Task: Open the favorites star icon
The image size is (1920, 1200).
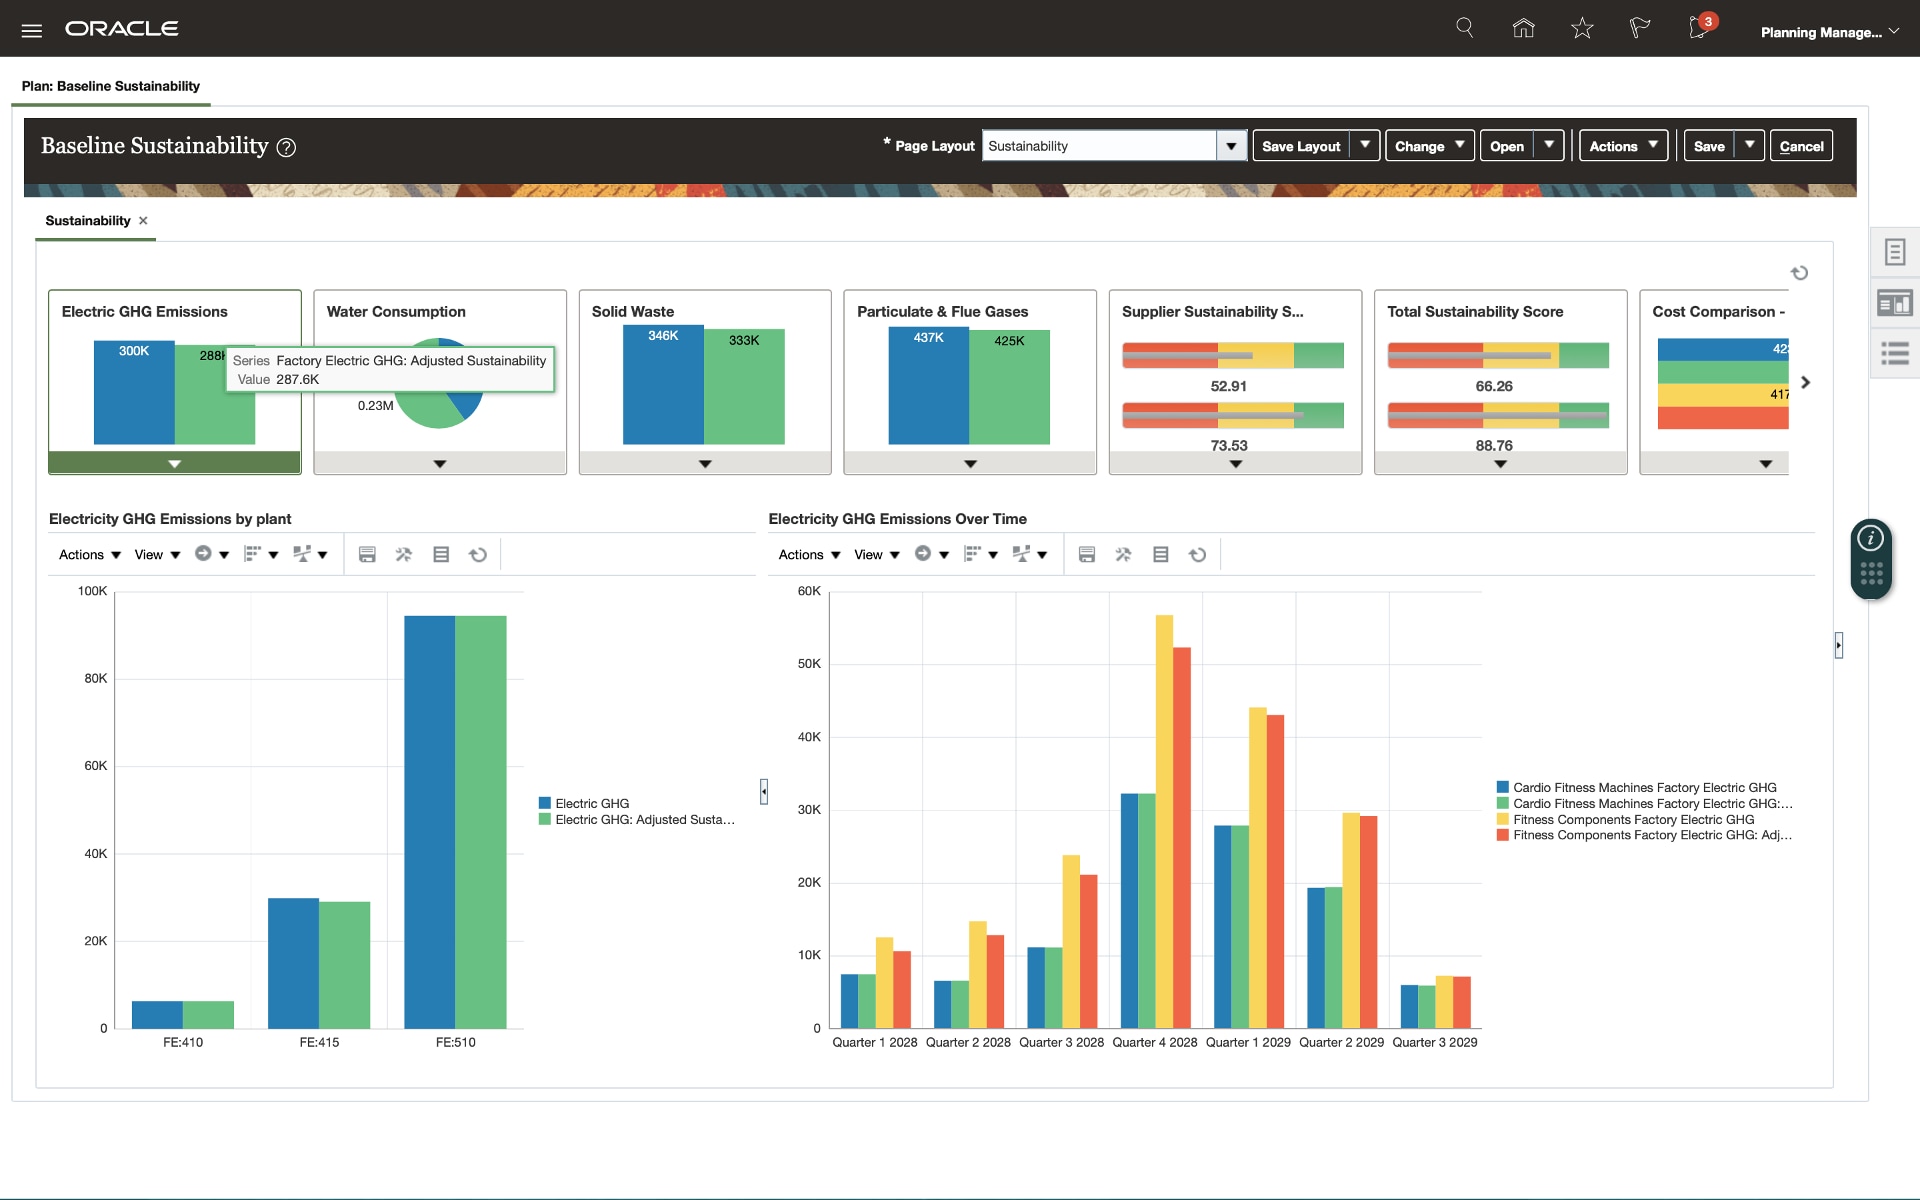Action: [1581, 28]
